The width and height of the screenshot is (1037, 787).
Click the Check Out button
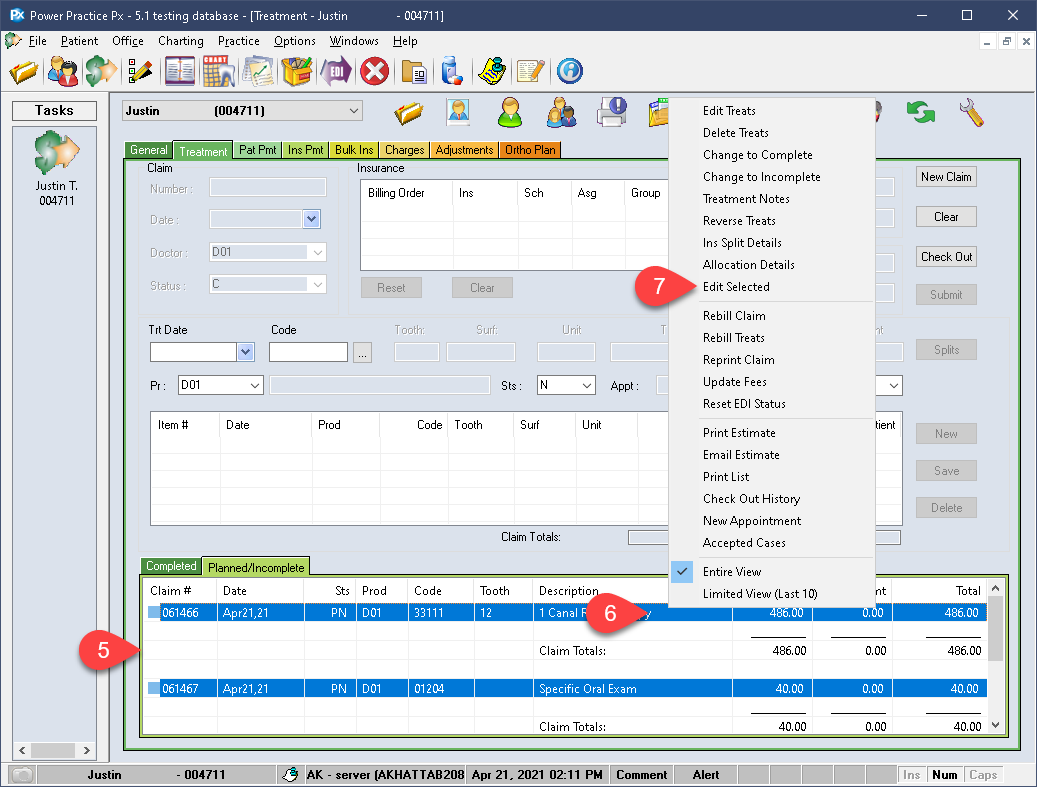click(x=946, y=257)
